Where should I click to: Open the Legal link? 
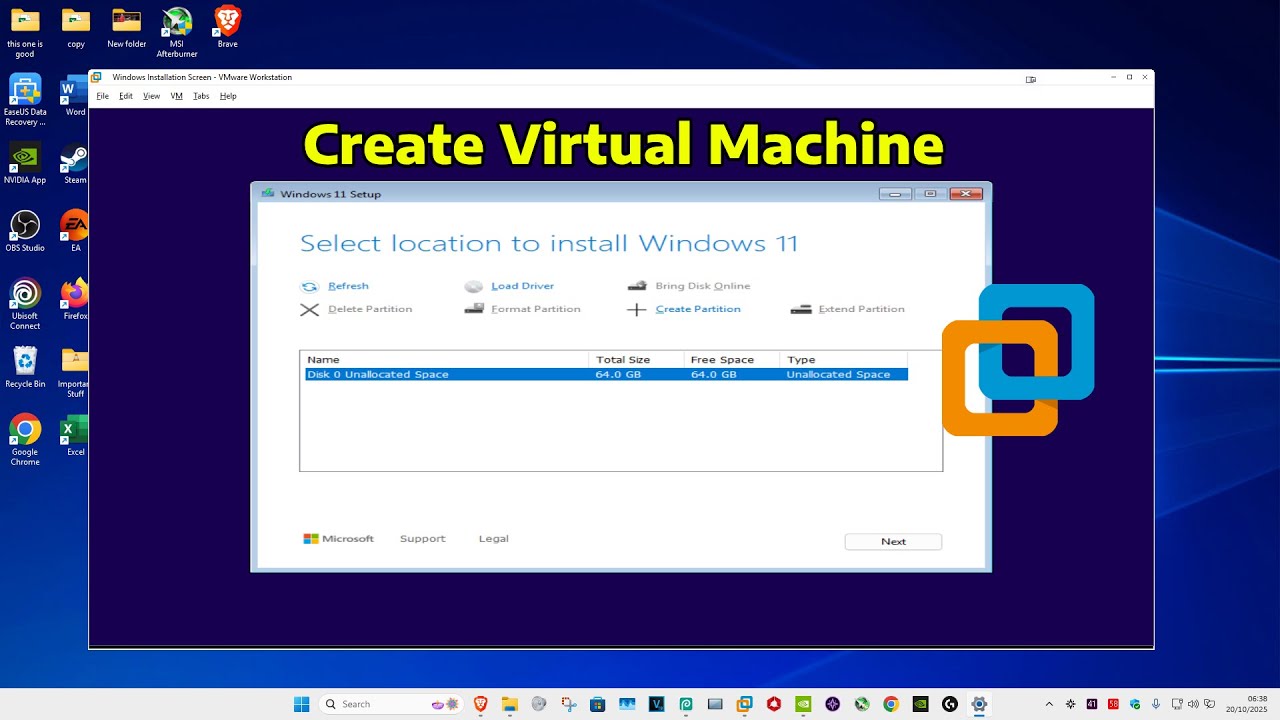[493, 538]
